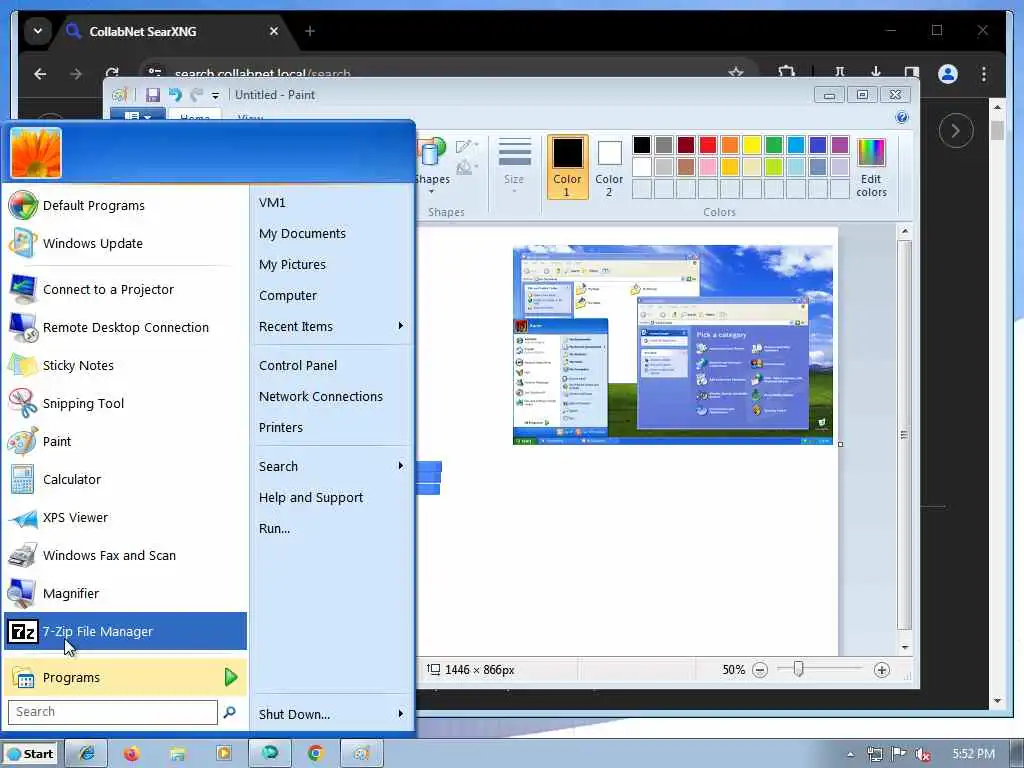Viewport: 1024px width, 768px height.
Task: Select Color 2 in Paint
Action: click(x=609, y=167)
